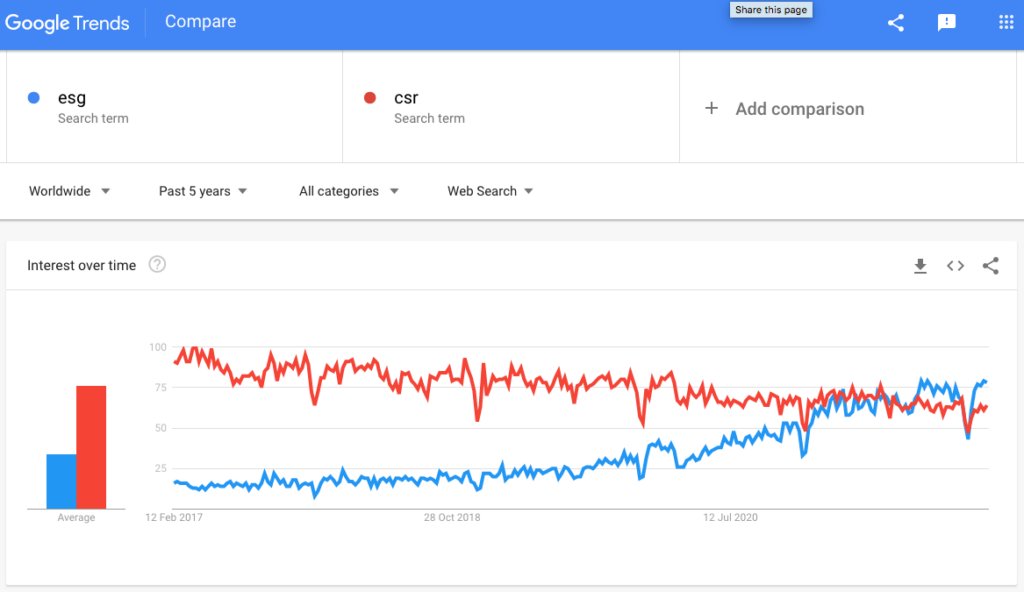Click the blue esg color dot
1024x592 pixels.
(x=34, y=98)
